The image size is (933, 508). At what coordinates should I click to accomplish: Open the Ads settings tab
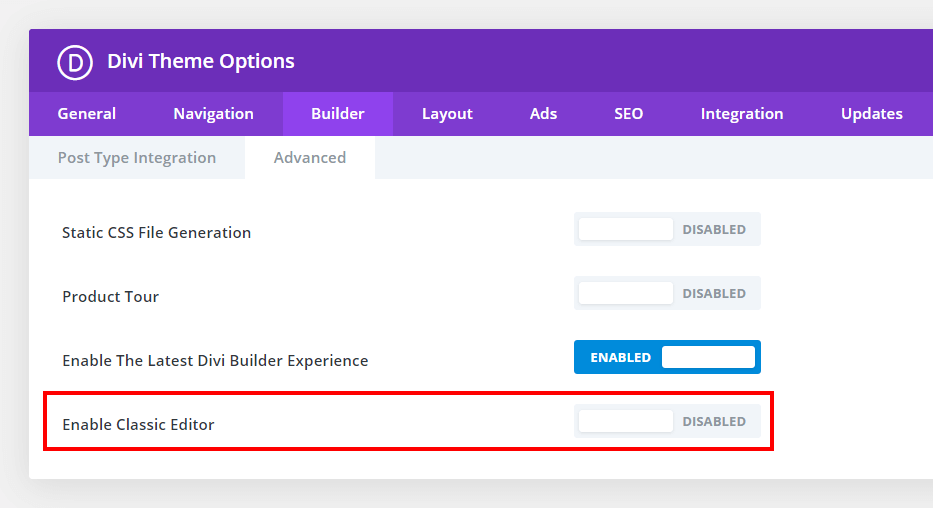pos(543,114)
